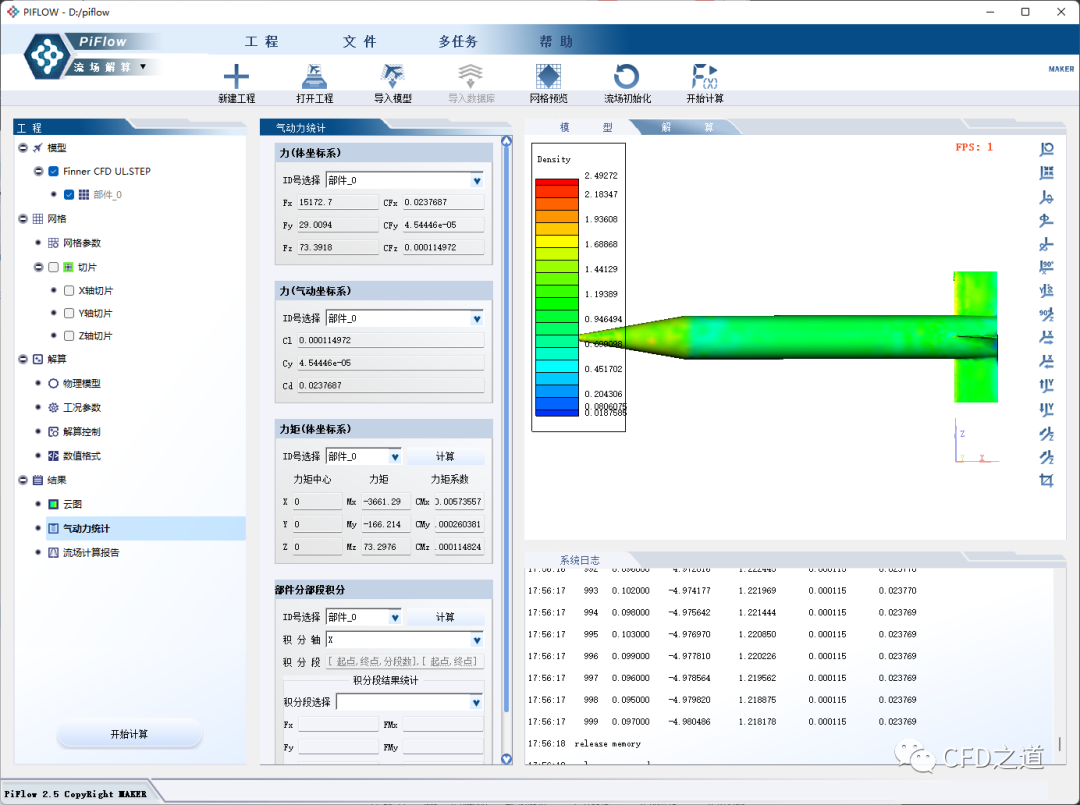Open ID号选择 dropdown under 力(体坐标系)
Image resolution: width=1080 pixels, height=805 pixels.
[x=477, y=181]
